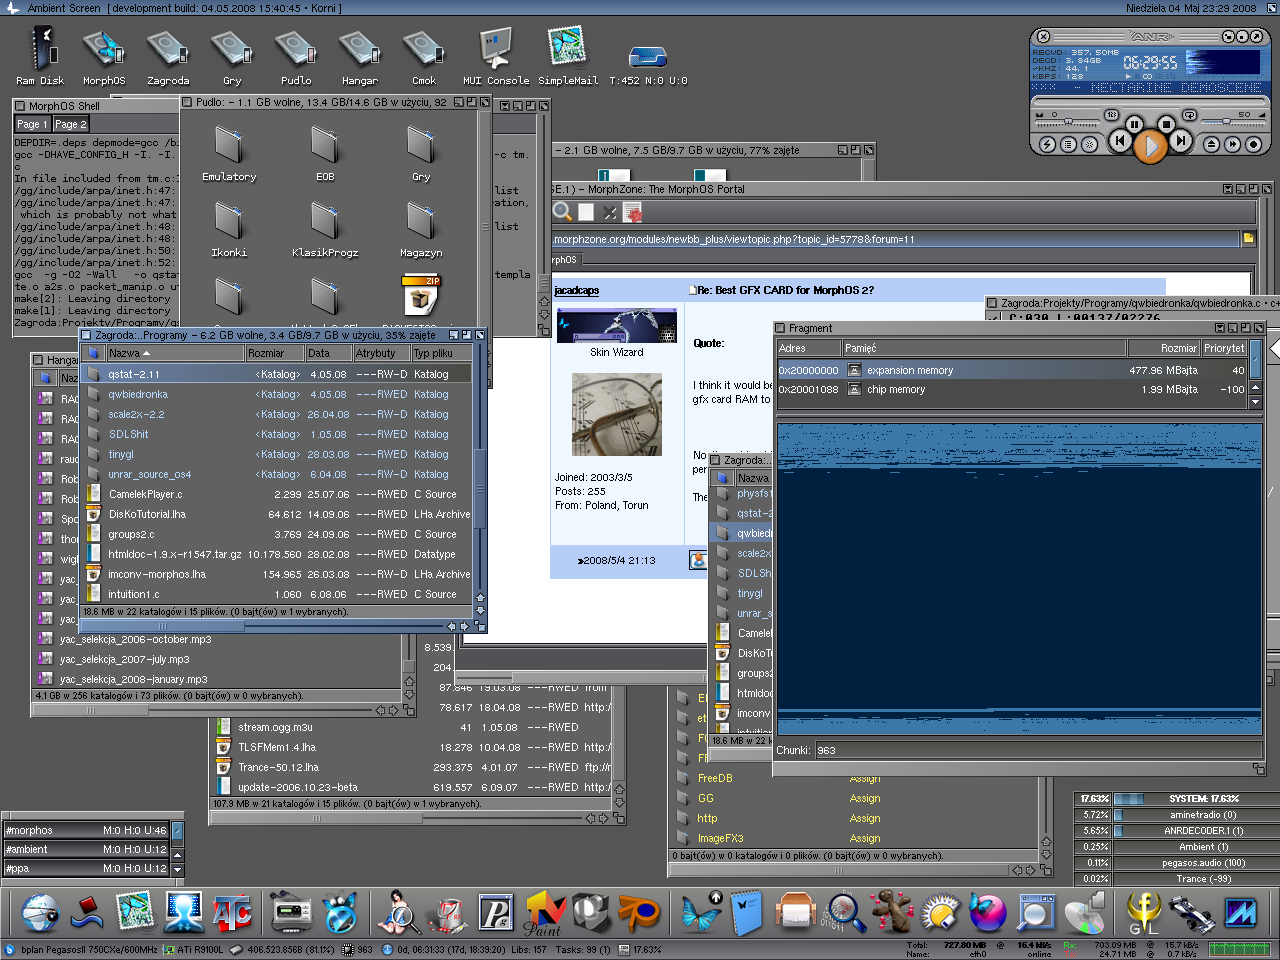
Task: Launch the GL Quake icon in the dock
Action: click(1143, 912)
